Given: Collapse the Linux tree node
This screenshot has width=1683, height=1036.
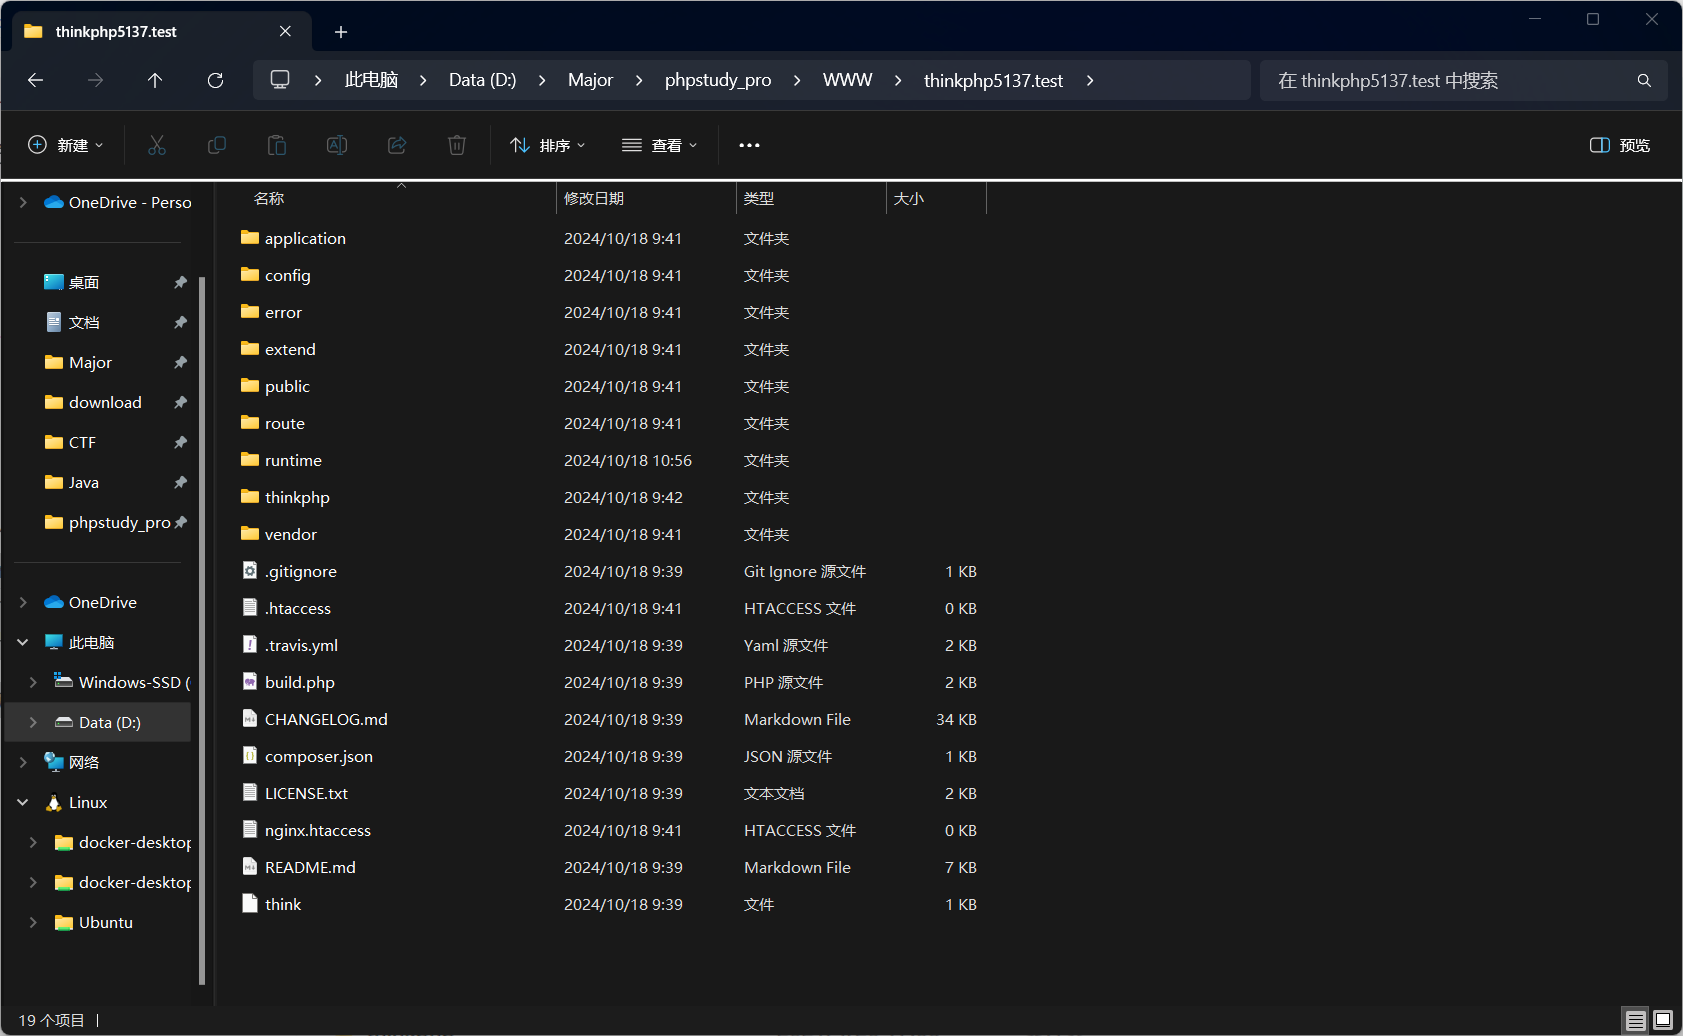Looking at the screenshot, I should 23,802.
